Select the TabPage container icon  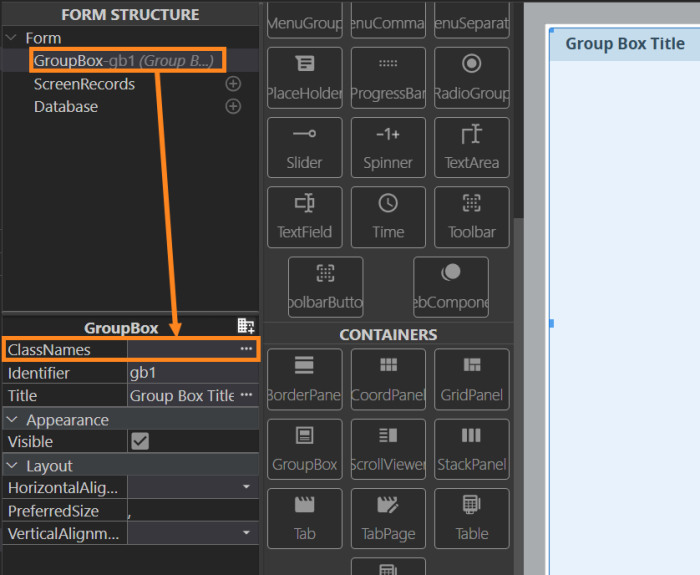click(388, 518)
